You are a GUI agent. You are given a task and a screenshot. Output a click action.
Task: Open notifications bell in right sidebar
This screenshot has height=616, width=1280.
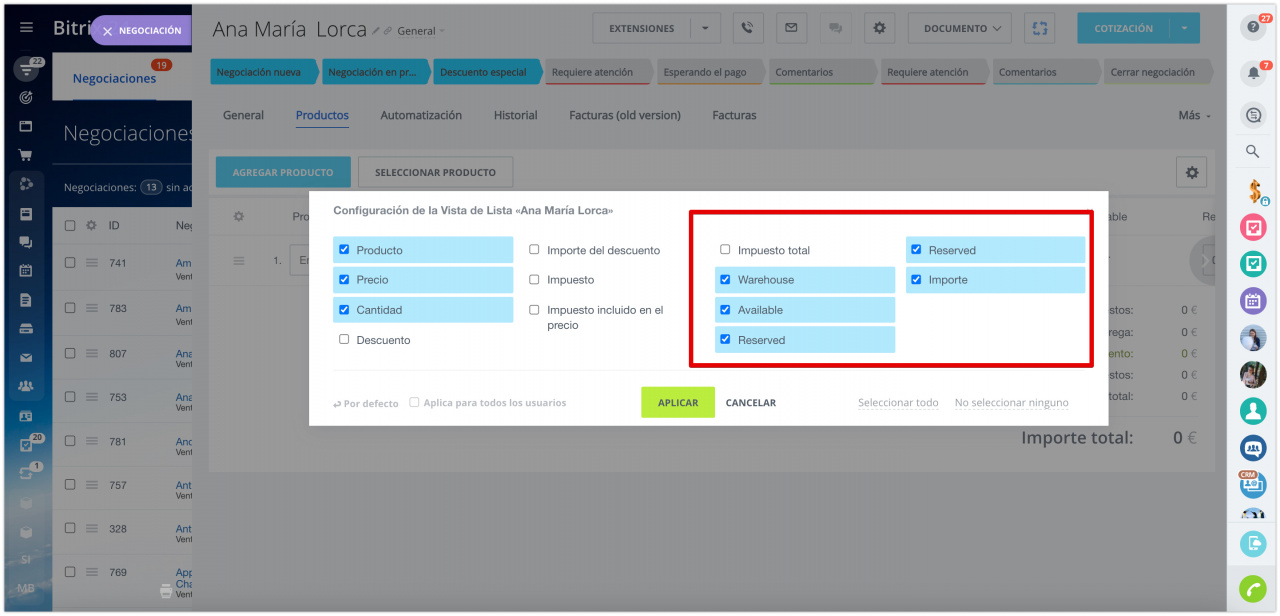(1253, 72)
